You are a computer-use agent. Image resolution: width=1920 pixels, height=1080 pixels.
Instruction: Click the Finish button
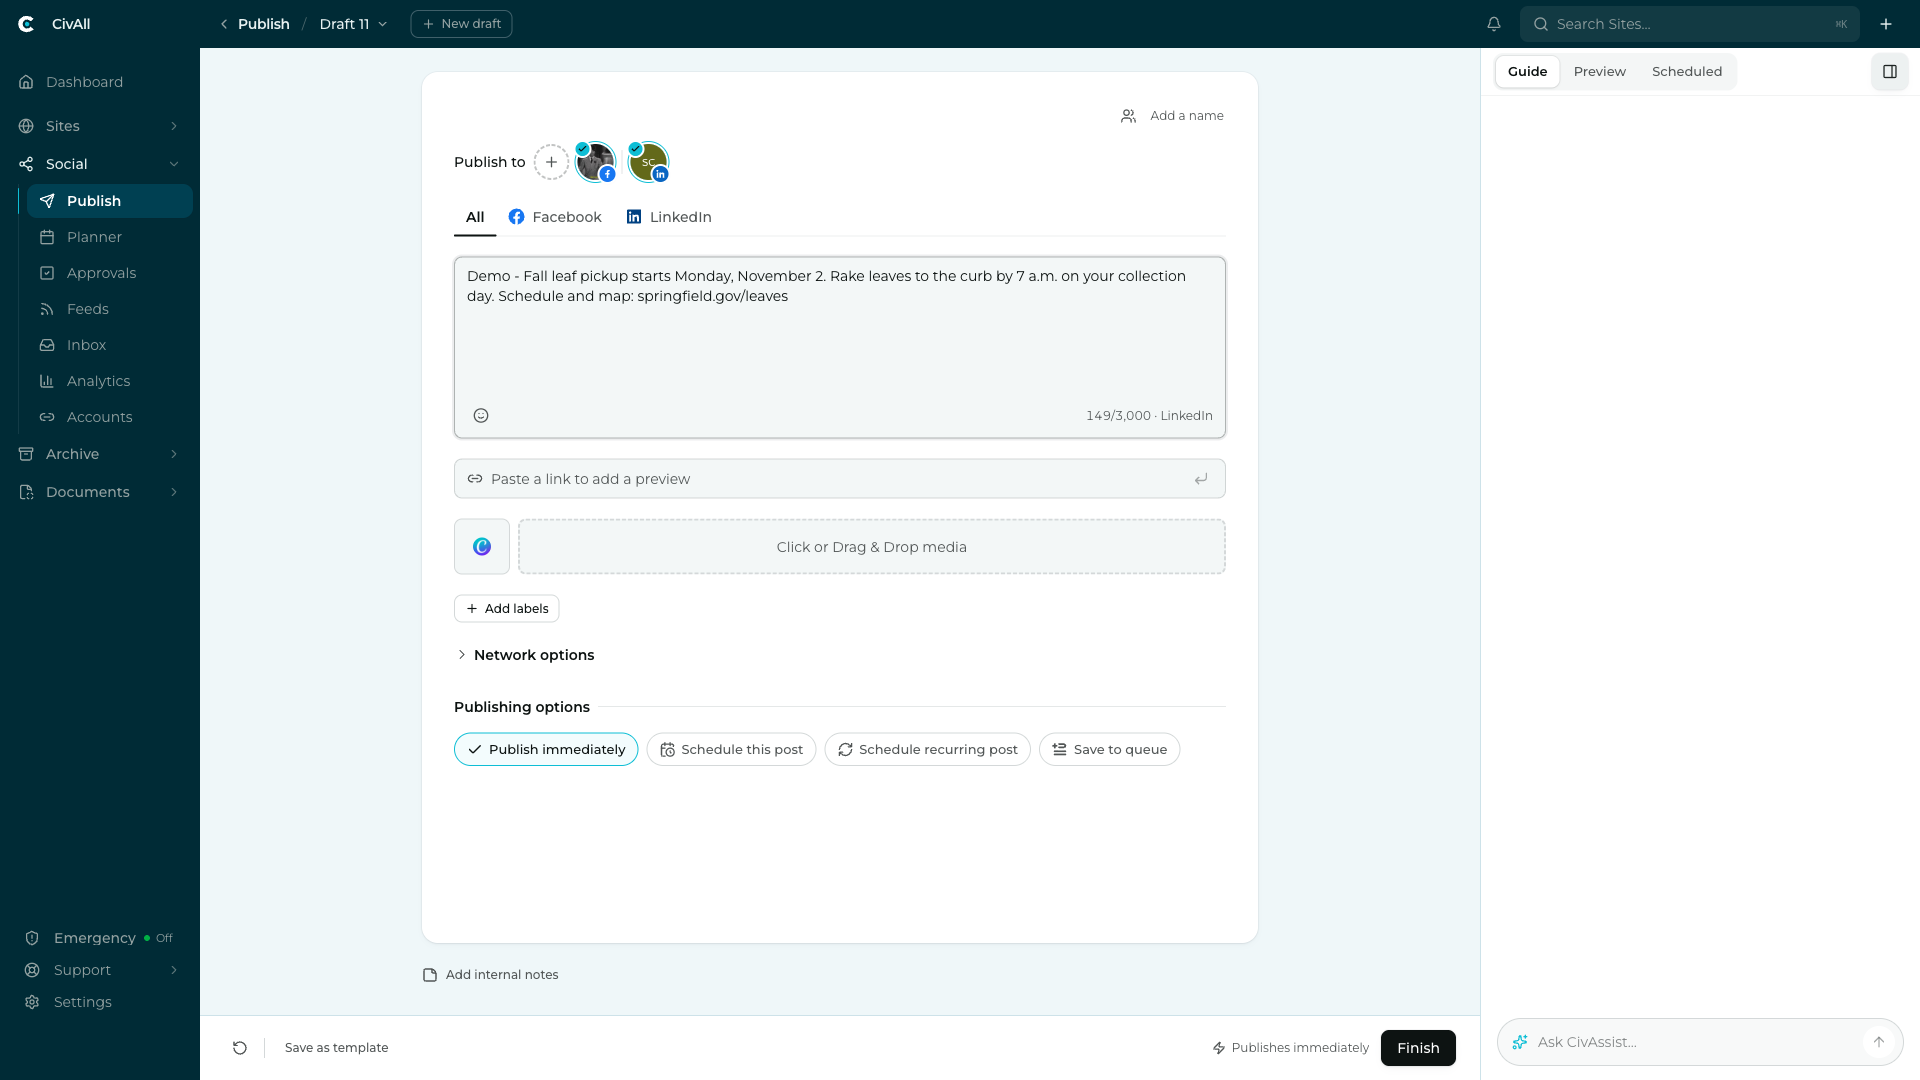coord(1418,1048)
